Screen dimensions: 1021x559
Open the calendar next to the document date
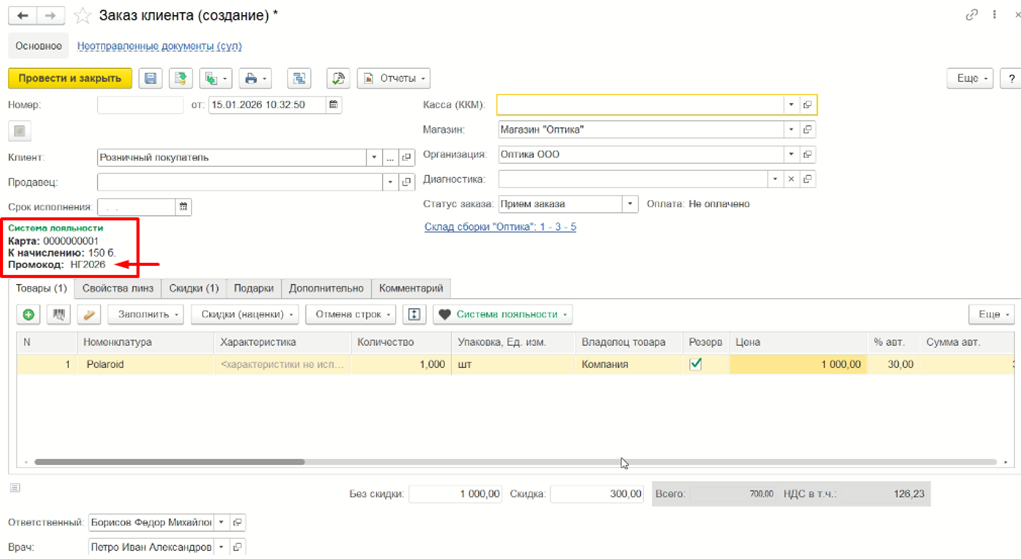click(x=333, y=104)
